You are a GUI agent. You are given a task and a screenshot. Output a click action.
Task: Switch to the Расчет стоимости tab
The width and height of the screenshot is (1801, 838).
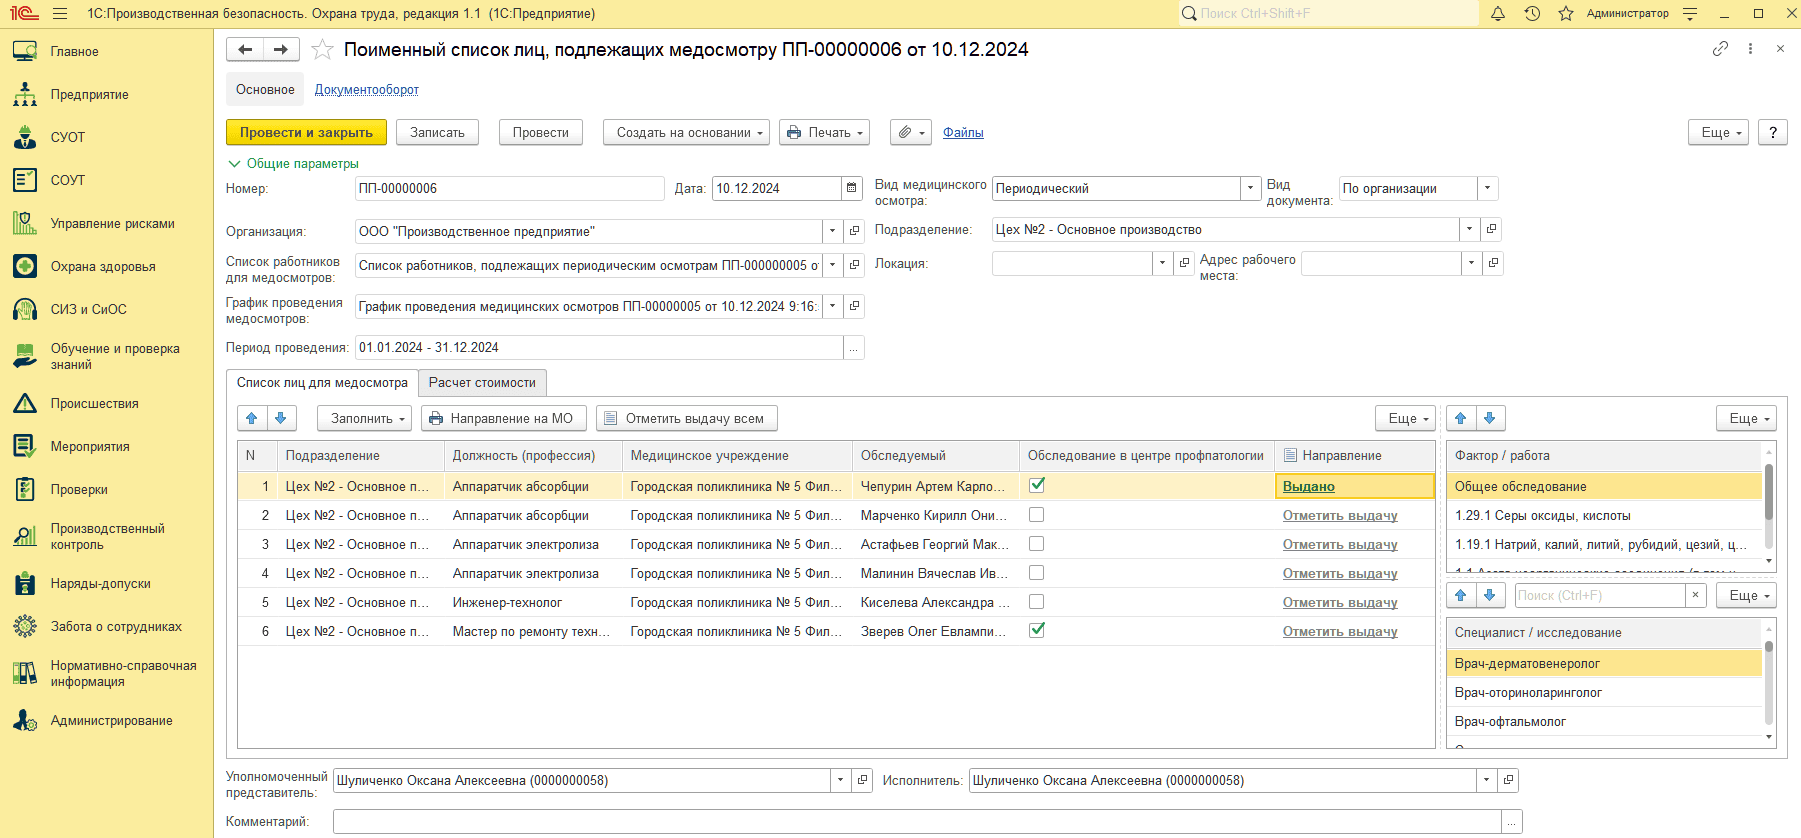482,382
